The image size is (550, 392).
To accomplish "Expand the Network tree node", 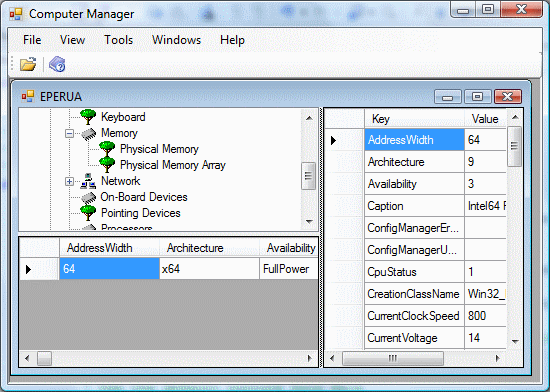I will tap(69, 182).
